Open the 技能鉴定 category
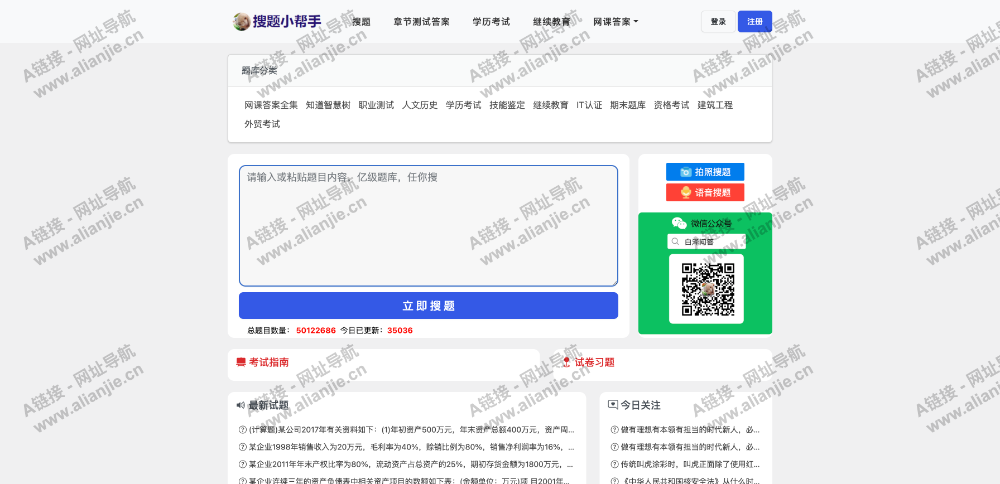Image resolution: width=1000 pixels, height=484 pixels. click(x=507, y=105)
